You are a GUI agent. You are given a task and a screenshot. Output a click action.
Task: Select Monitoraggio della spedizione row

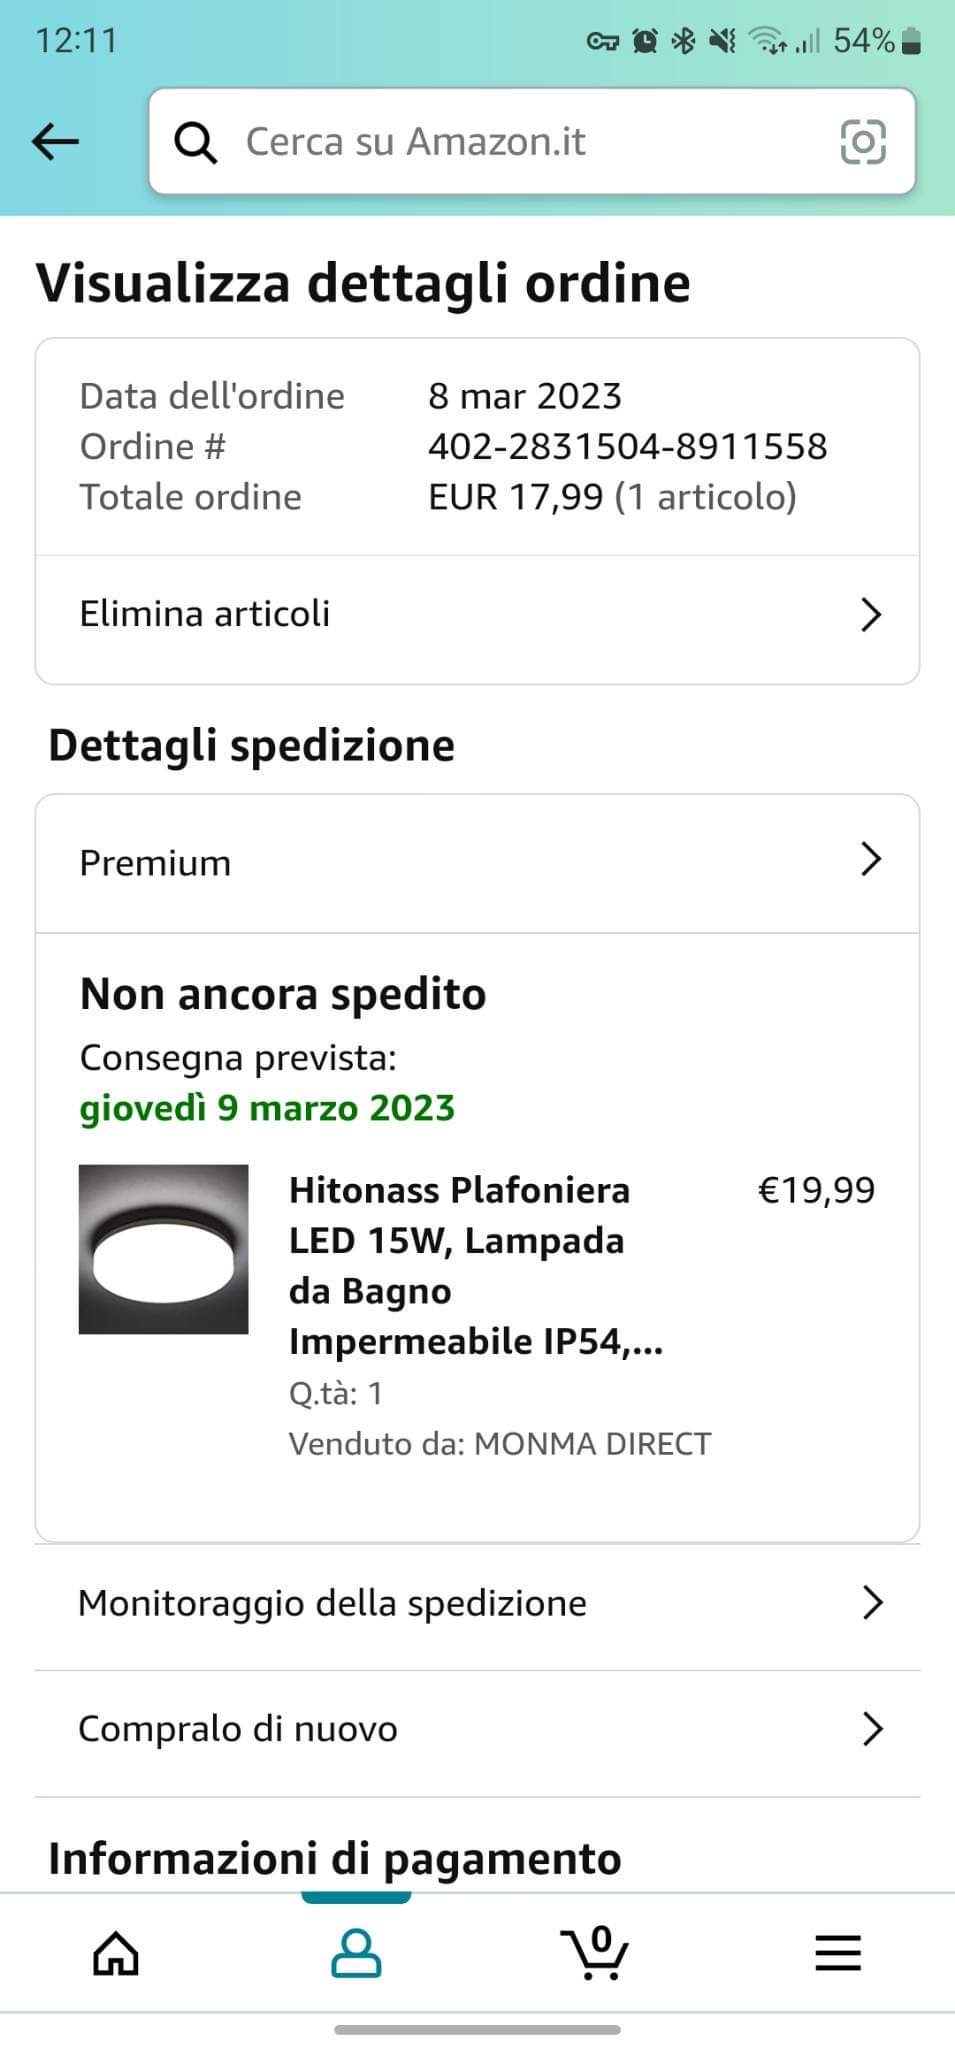332,1603
